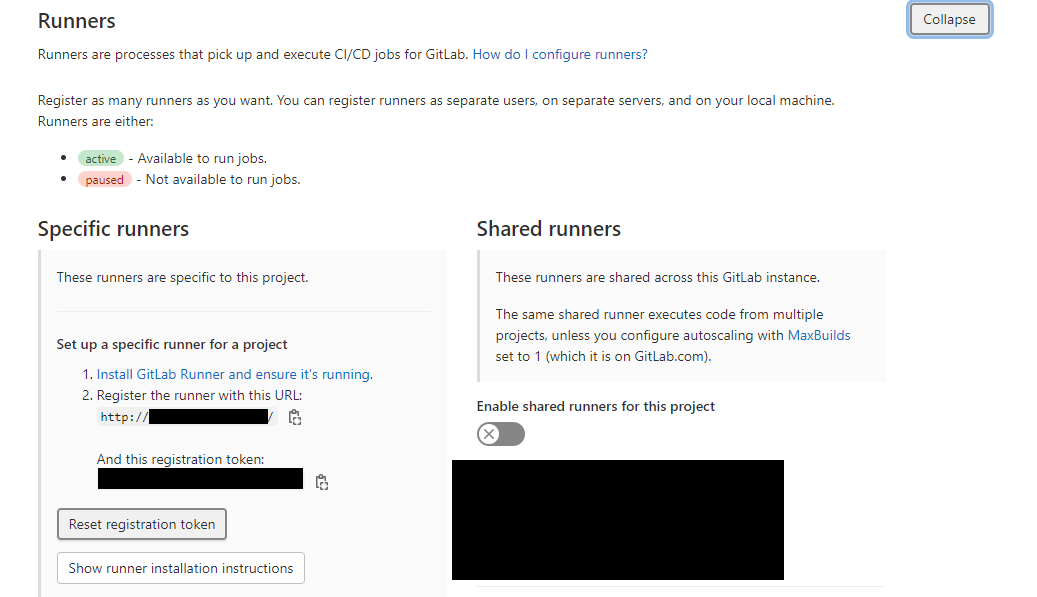Click the clipboard icon under the token field
Viewport: 1037px width, 597px height.
tap(321, 481)
